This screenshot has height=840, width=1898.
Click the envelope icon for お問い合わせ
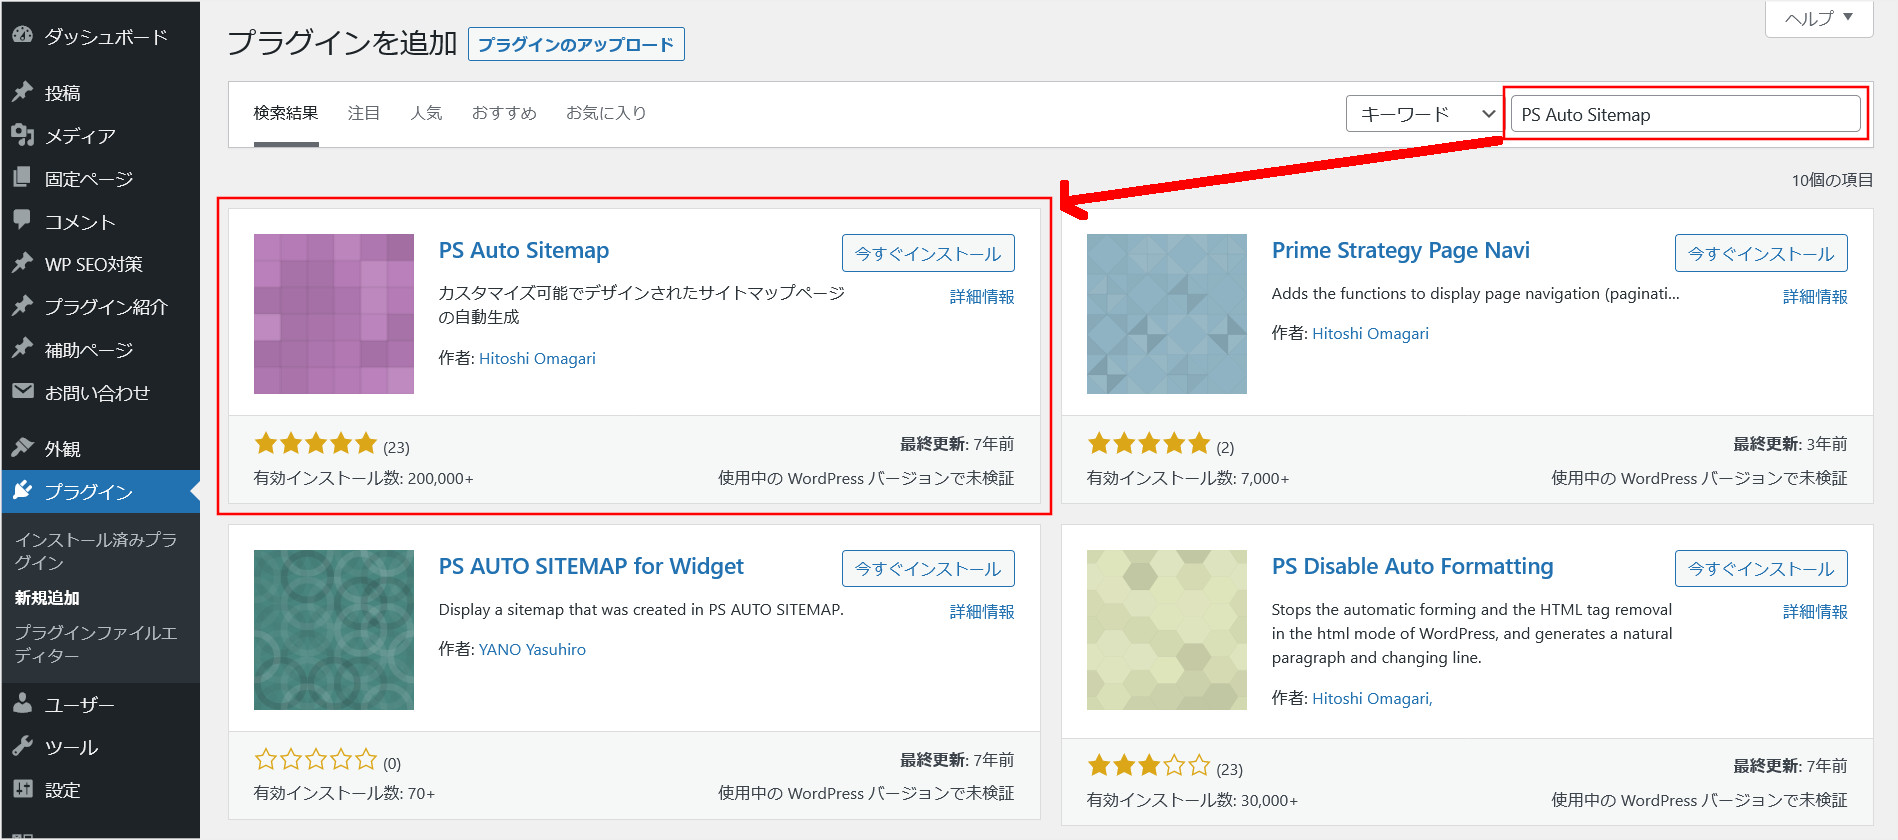22,391
